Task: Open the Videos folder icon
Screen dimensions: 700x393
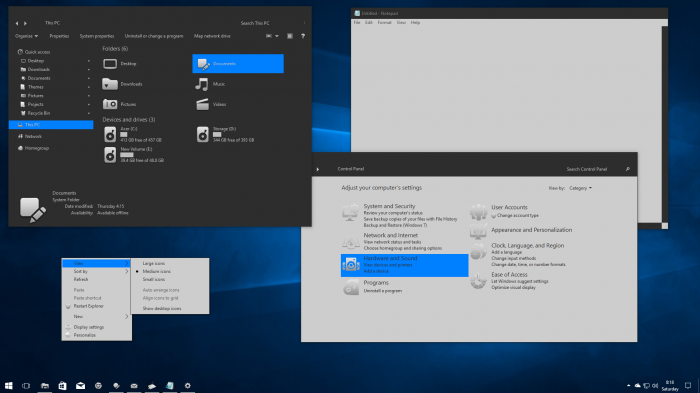Action: coord(202,104)
